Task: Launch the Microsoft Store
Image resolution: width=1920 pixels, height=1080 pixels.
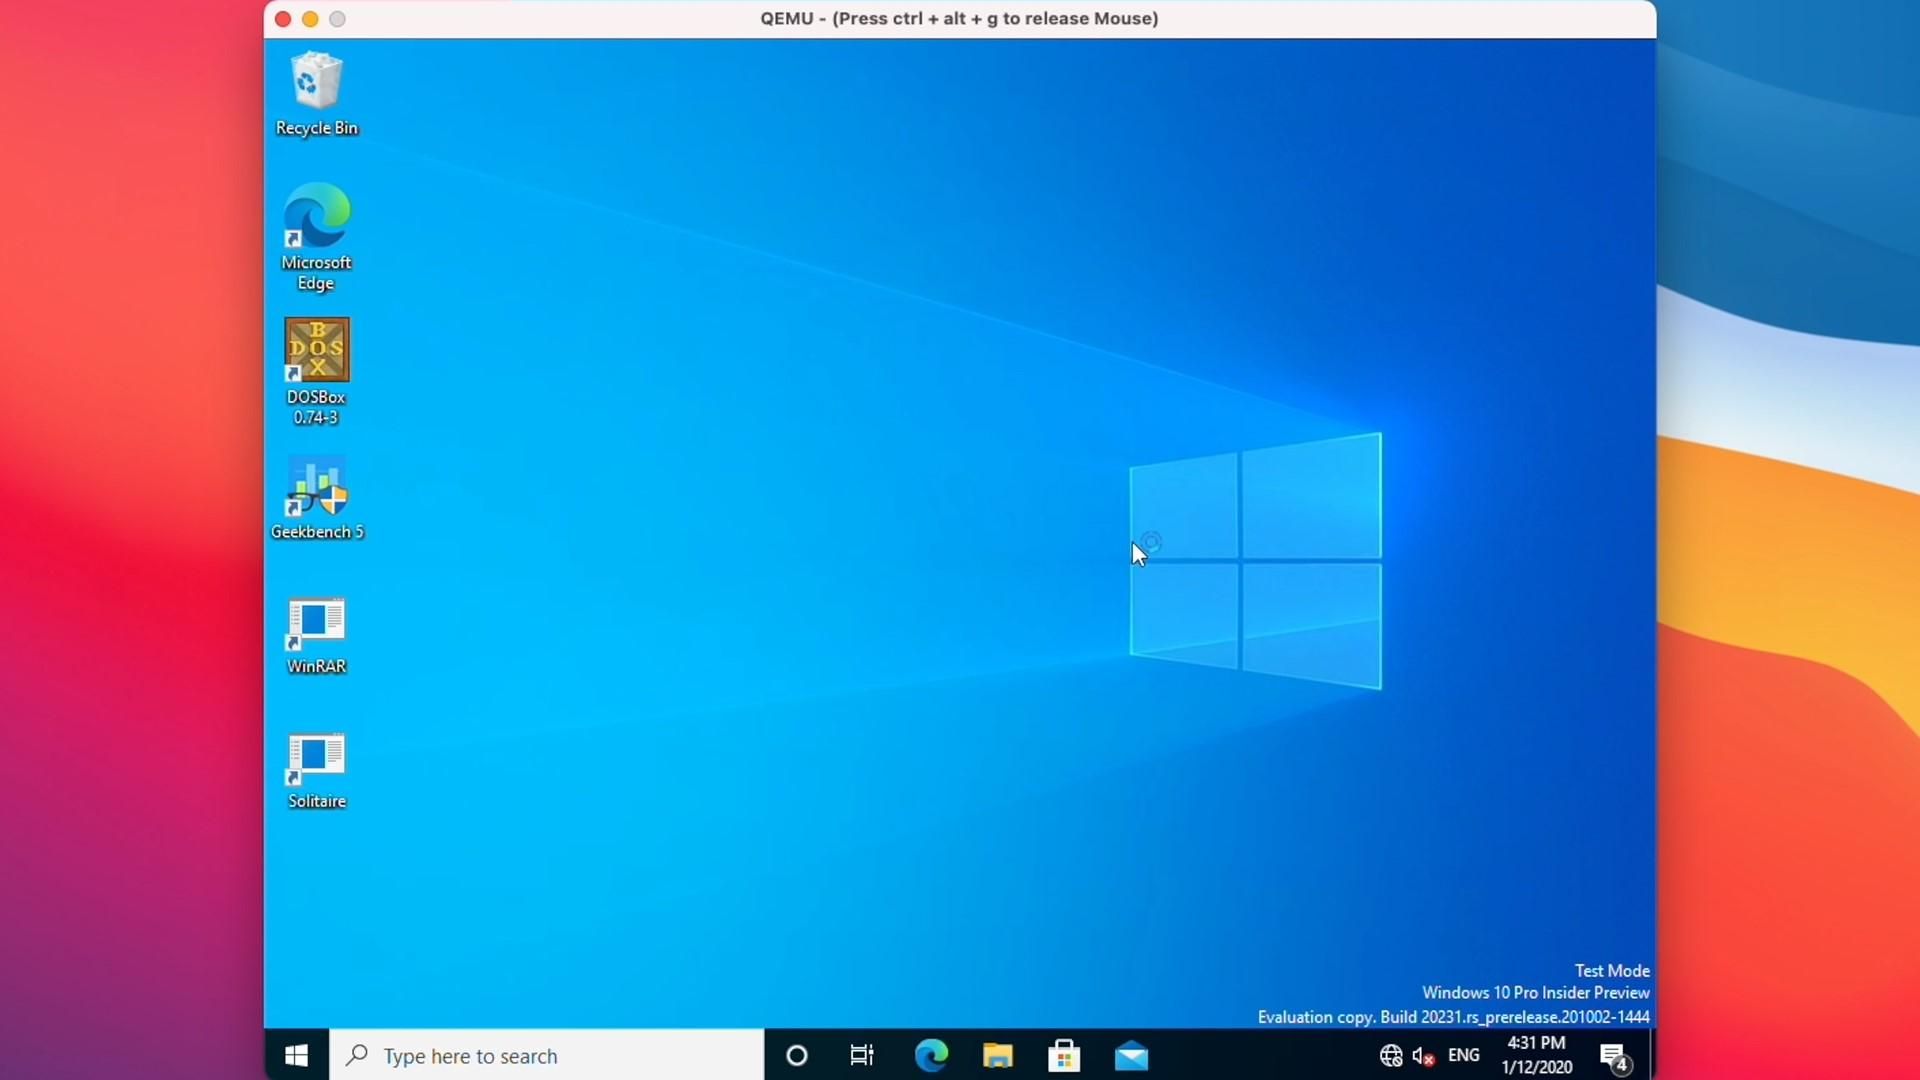Action: (x=1064, y=1055)
